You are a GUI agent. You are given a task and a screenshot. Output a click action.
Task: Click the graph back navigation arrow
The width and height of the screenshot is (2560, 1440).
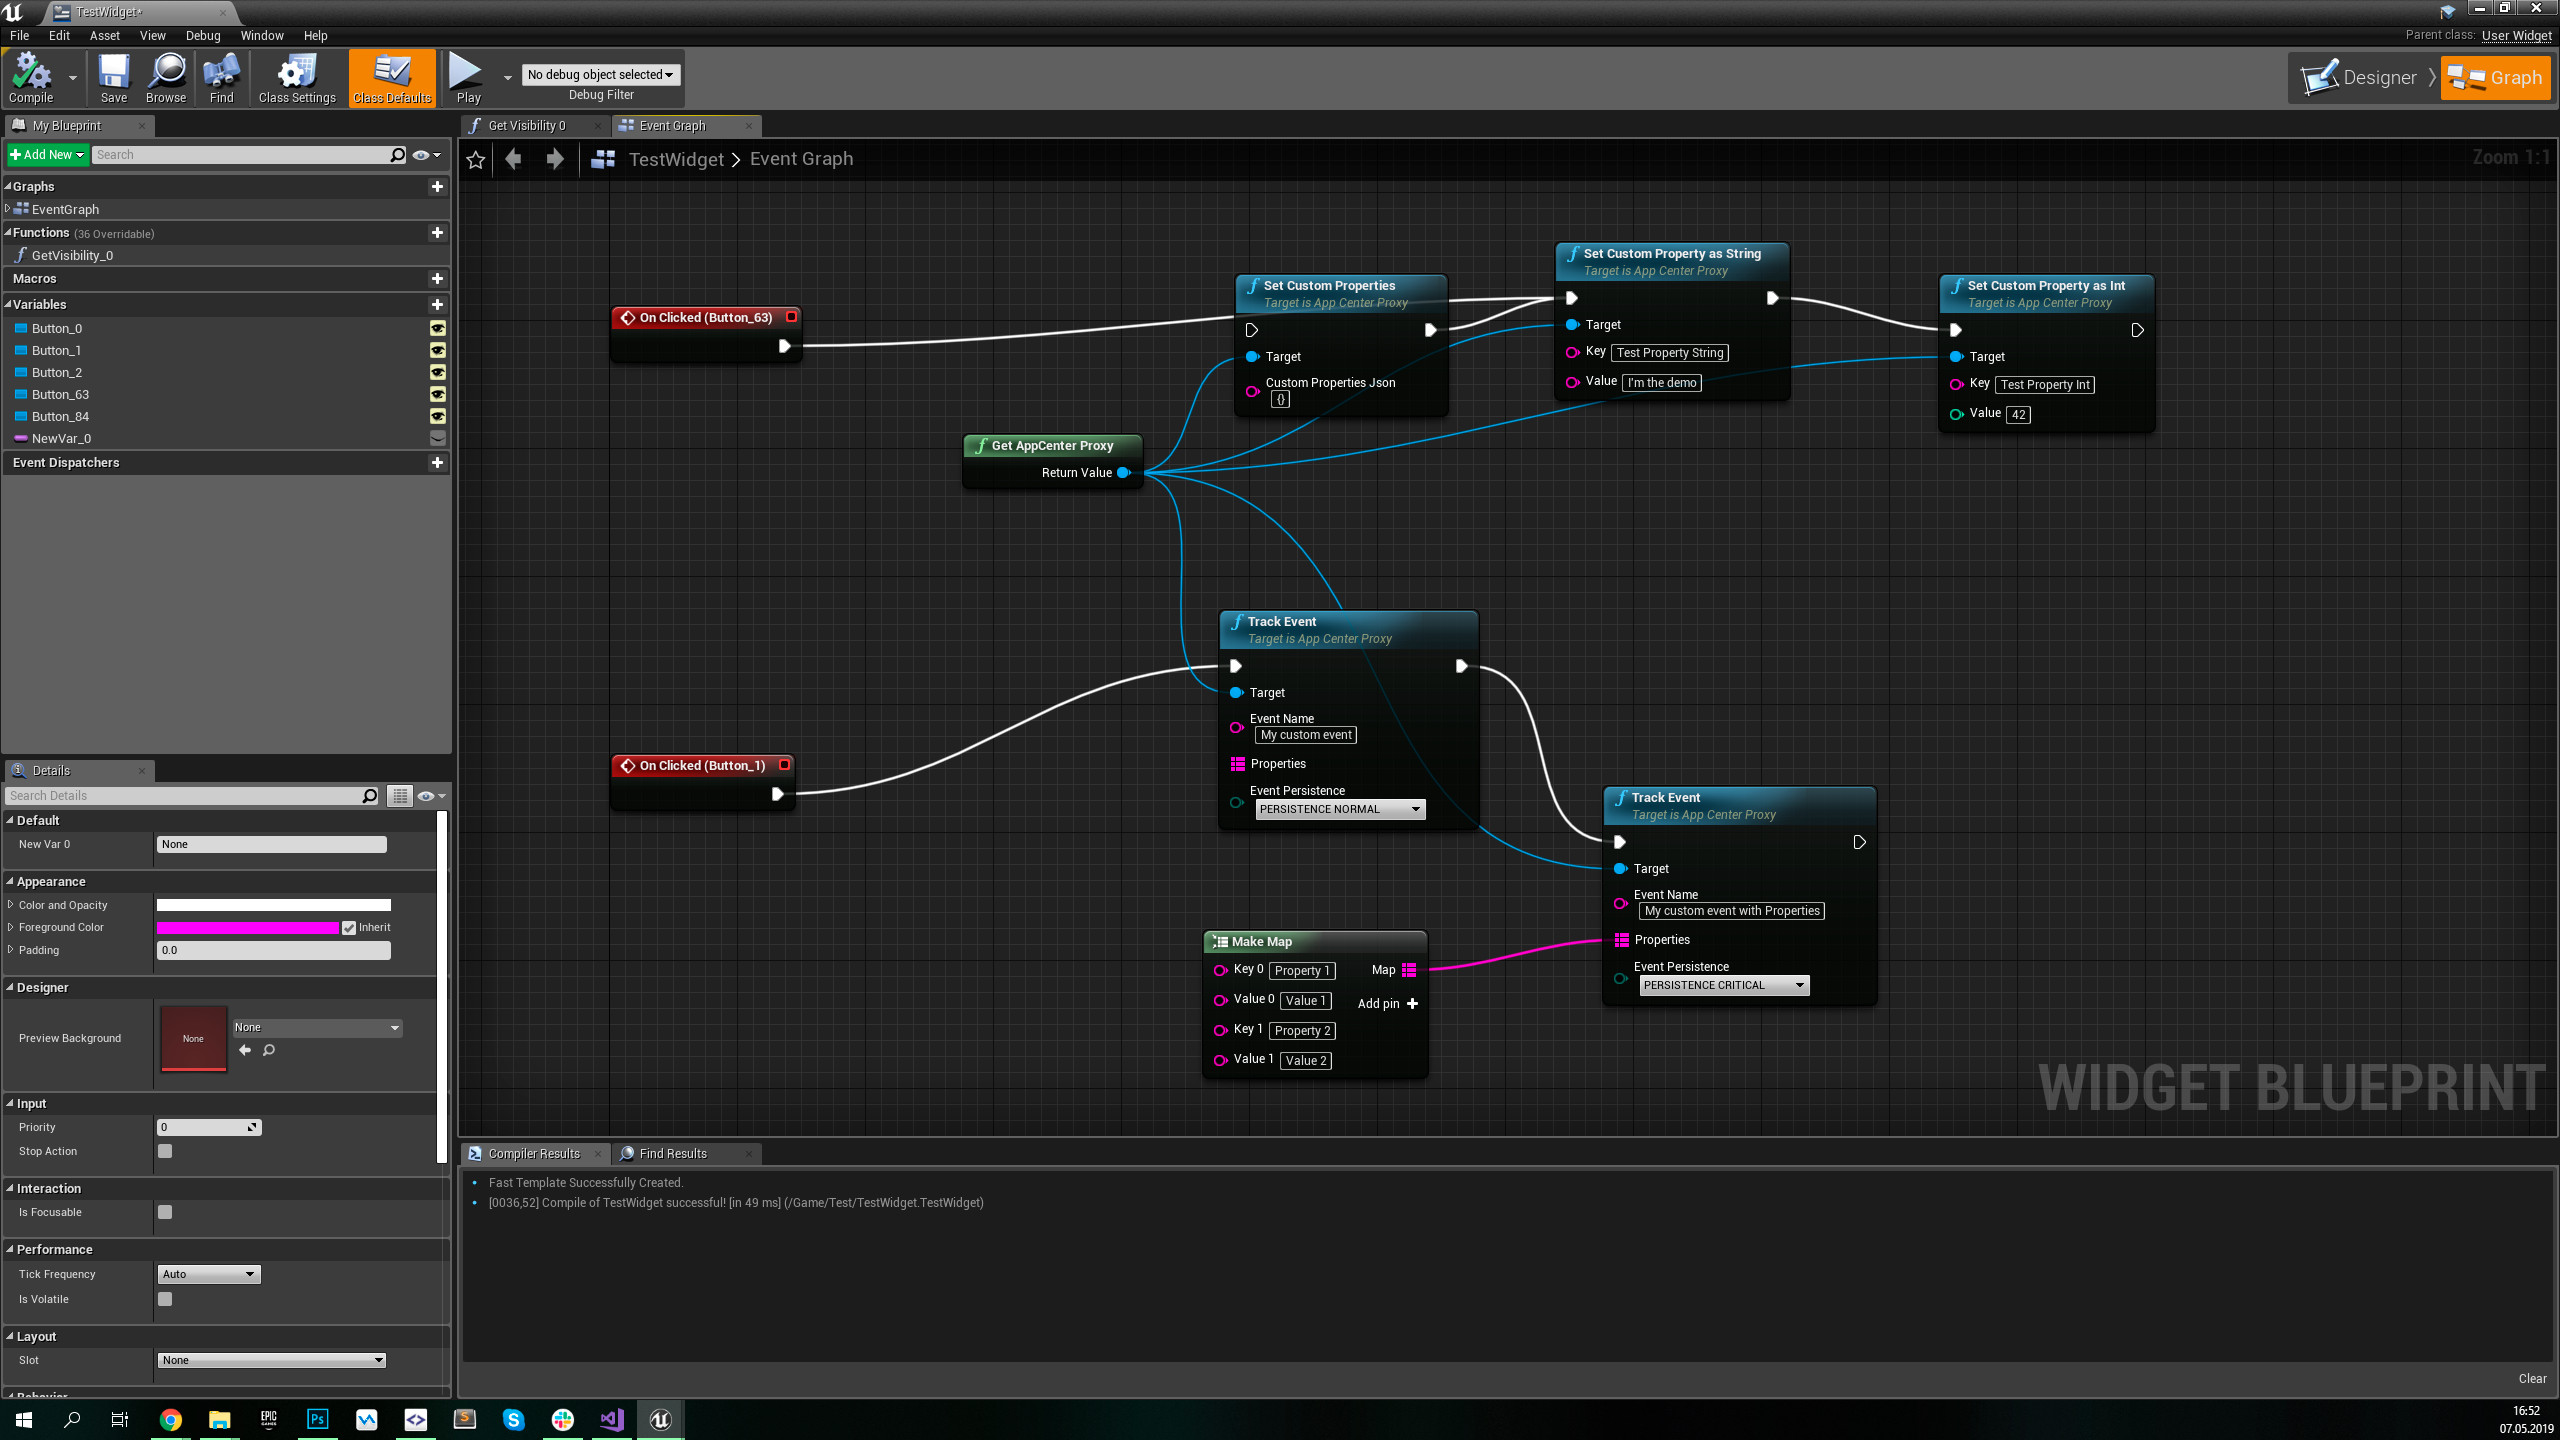pyautogui.click(x=514, y=159)
